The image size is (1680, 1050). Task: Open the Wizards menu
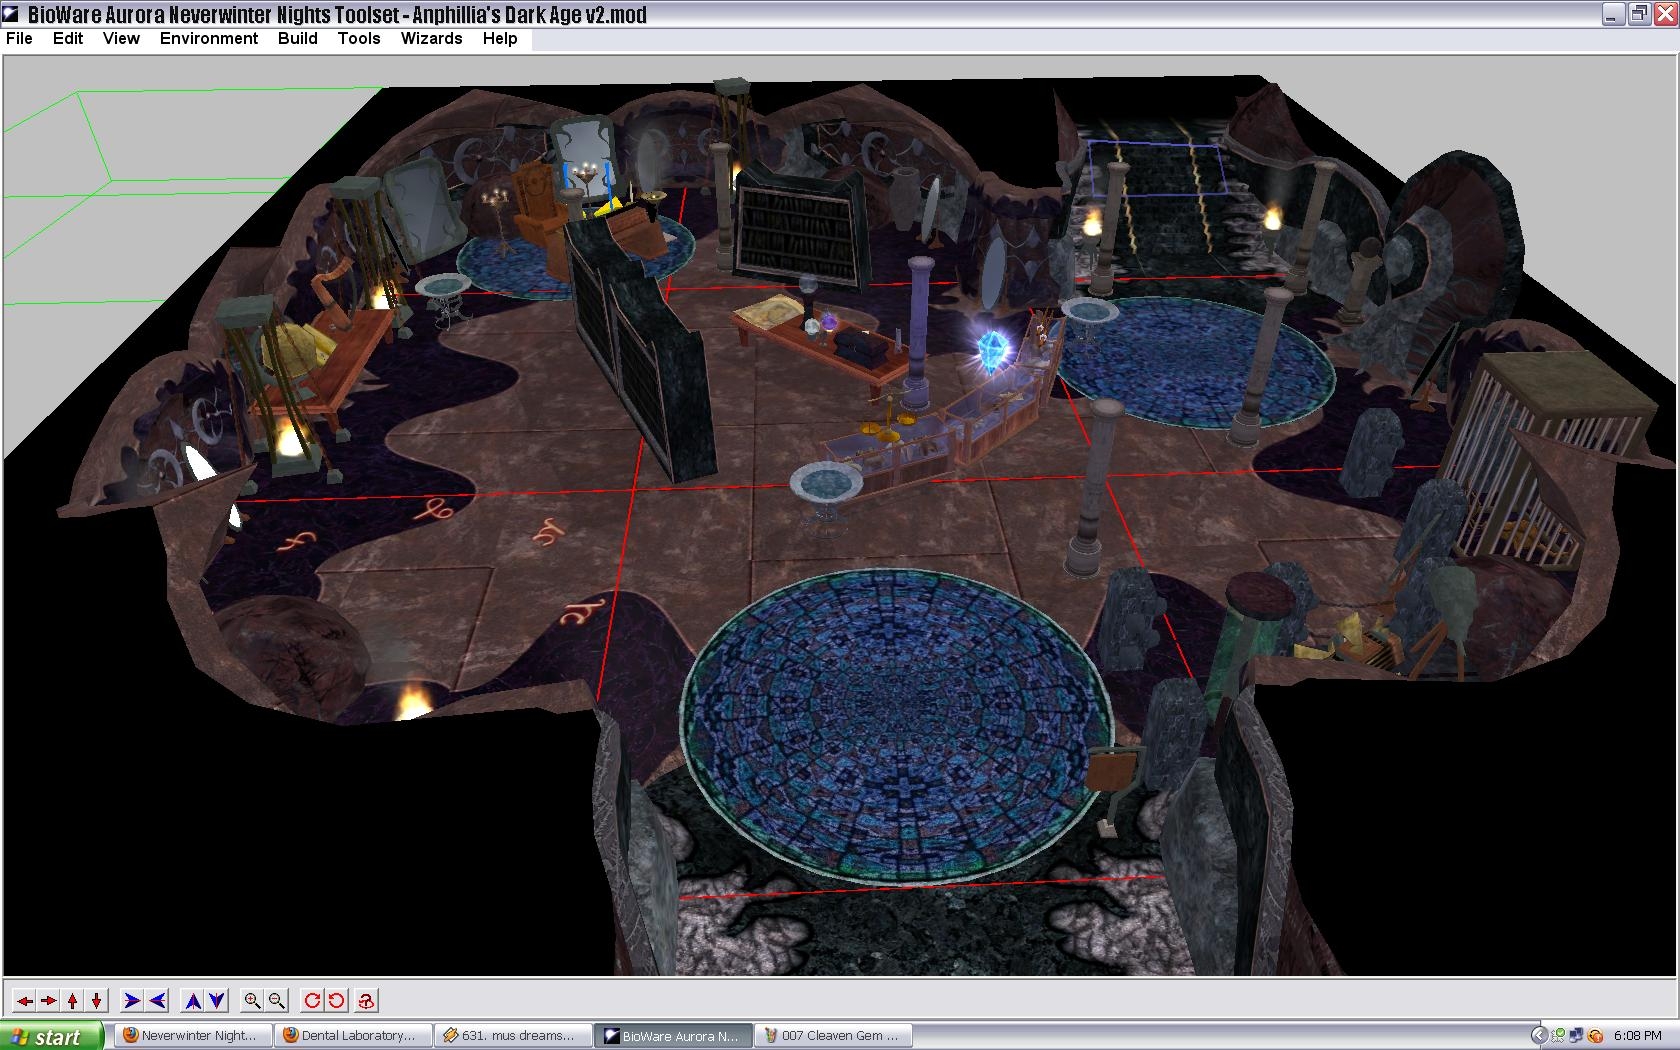click(x=431, y=38)
